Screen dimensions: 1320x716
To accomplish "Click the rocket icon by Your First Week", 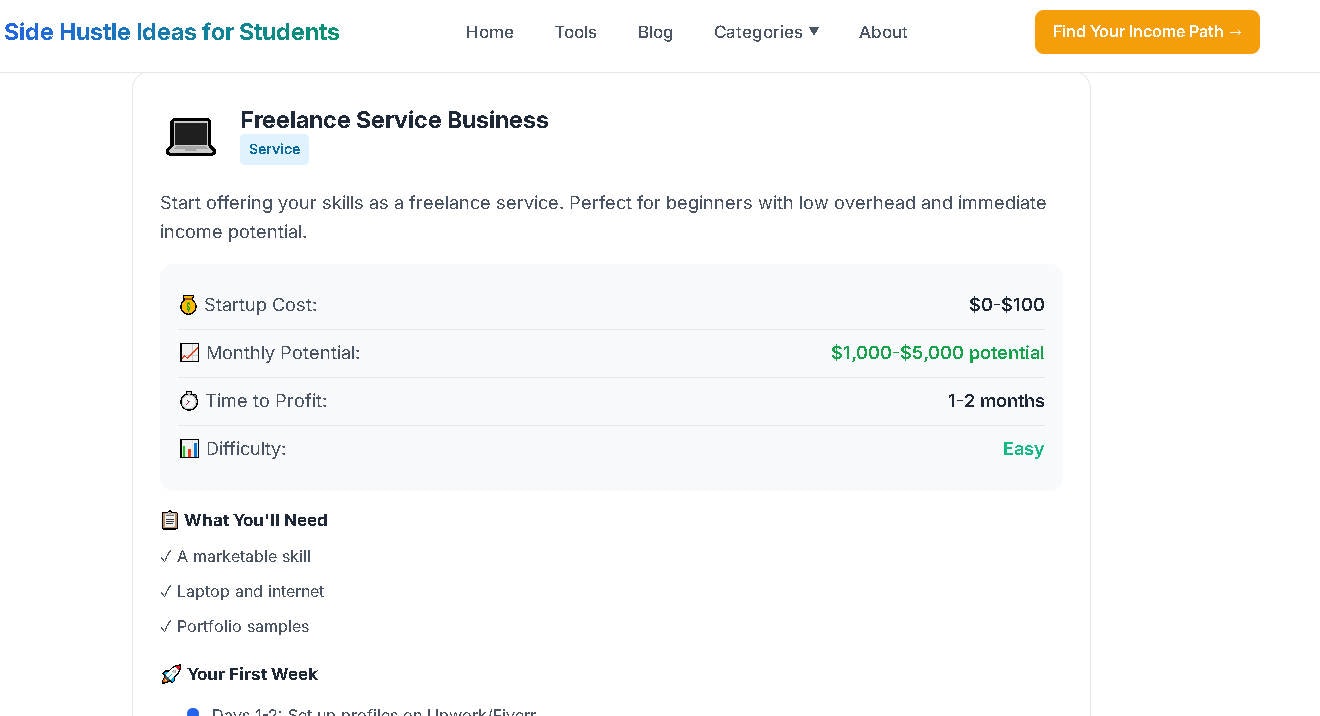I will click(171, 674).
